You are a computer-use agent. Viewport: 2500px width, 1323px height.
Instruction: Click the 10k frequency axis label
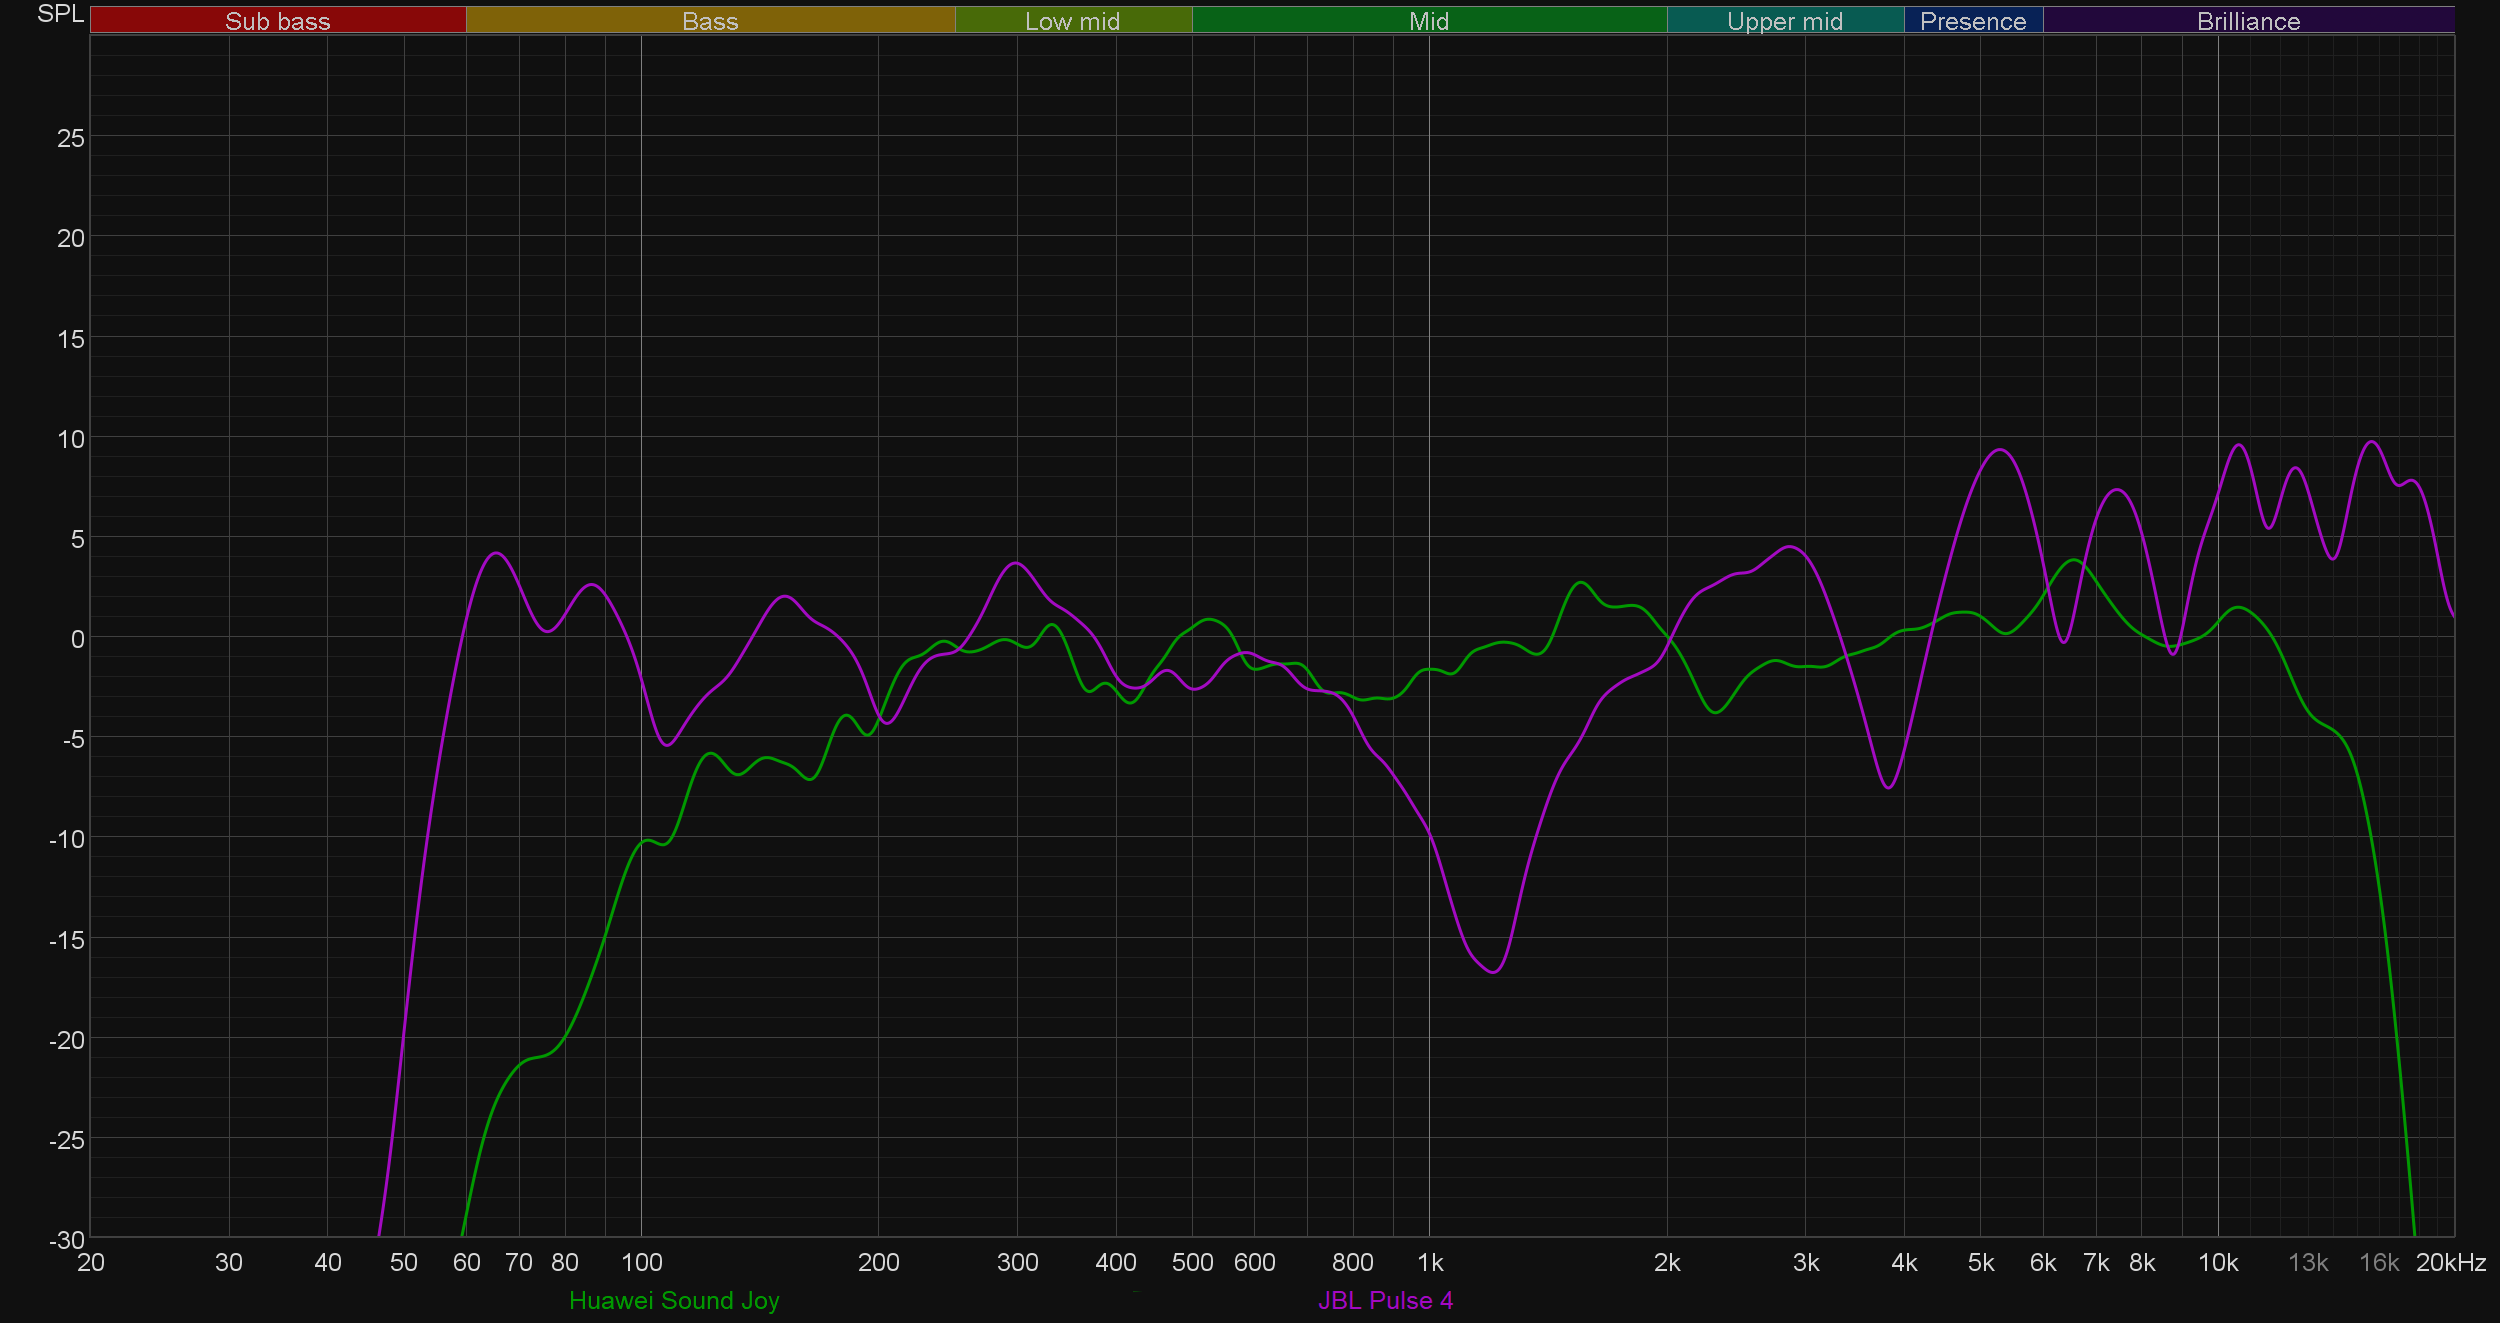pyautogui.click(x=2218, y=1262)
